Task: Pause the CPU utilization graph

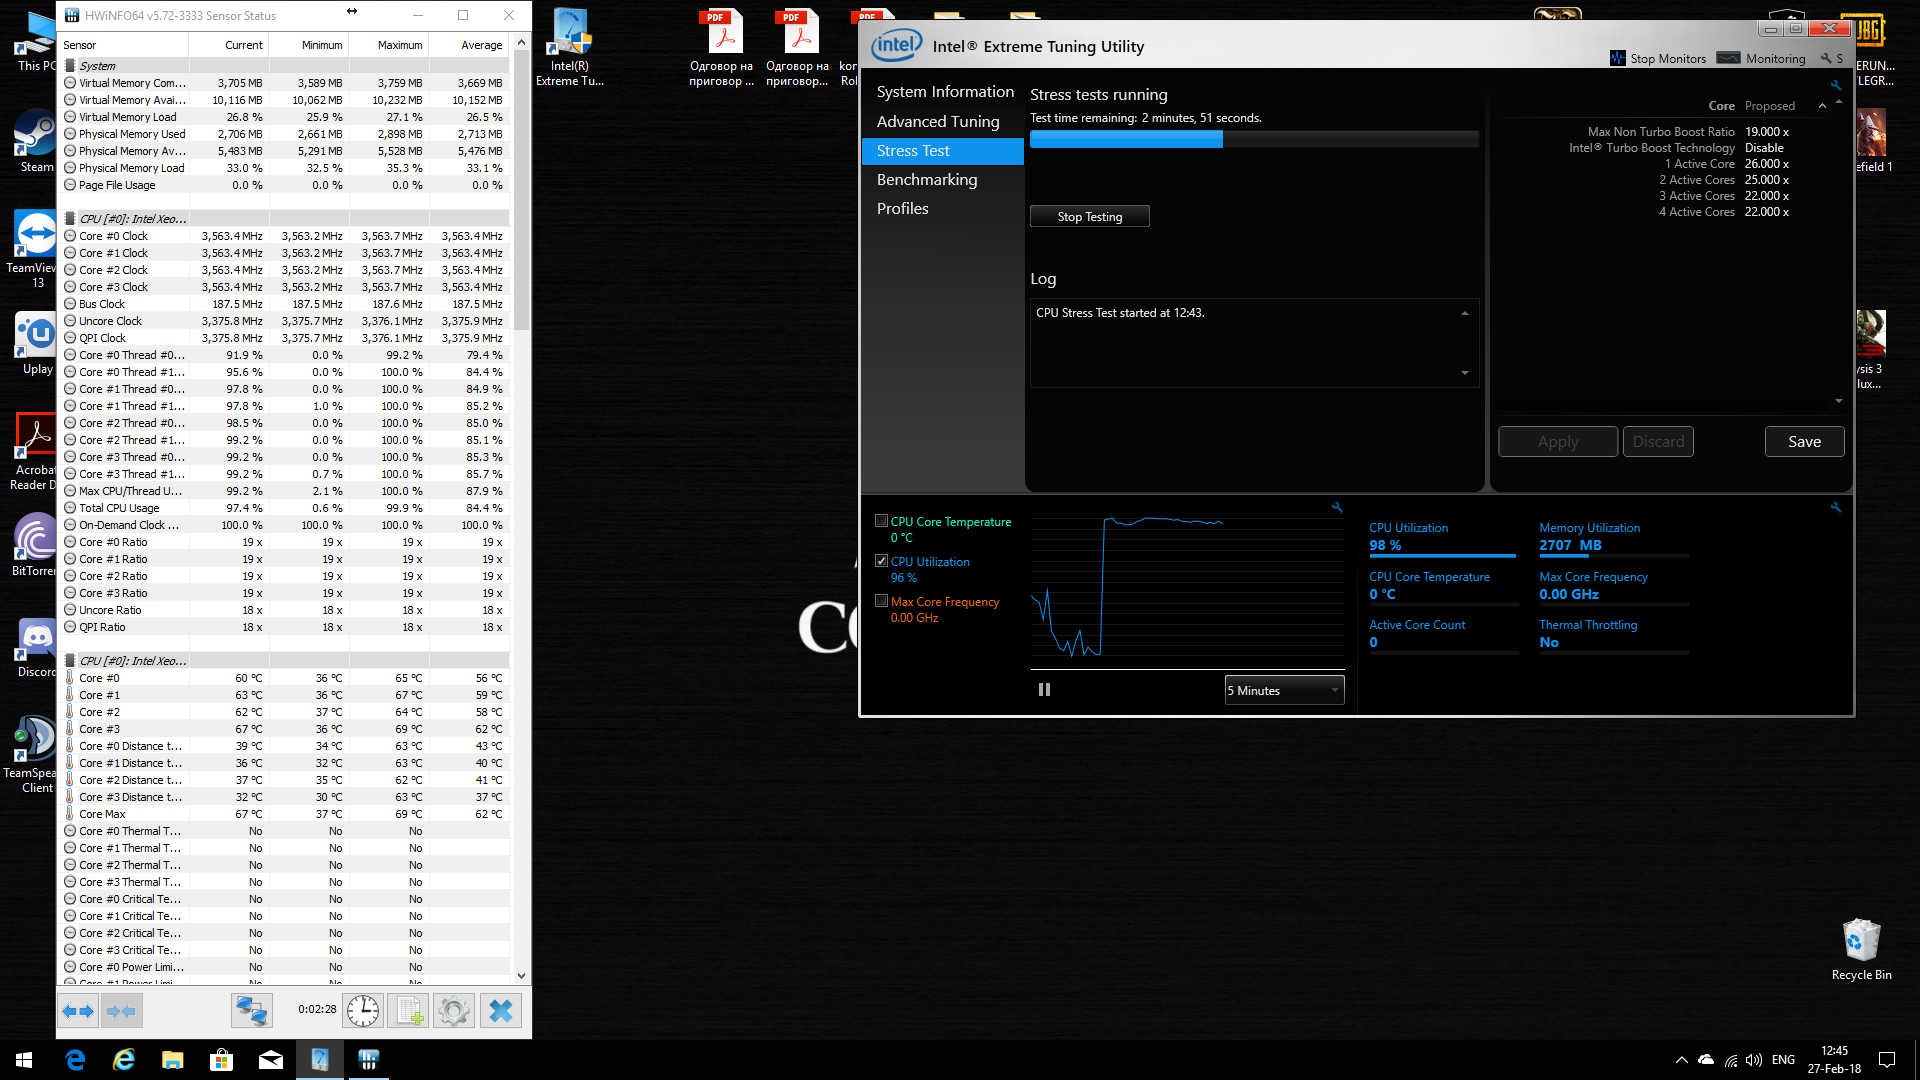Action: (x=1042, y=688)
